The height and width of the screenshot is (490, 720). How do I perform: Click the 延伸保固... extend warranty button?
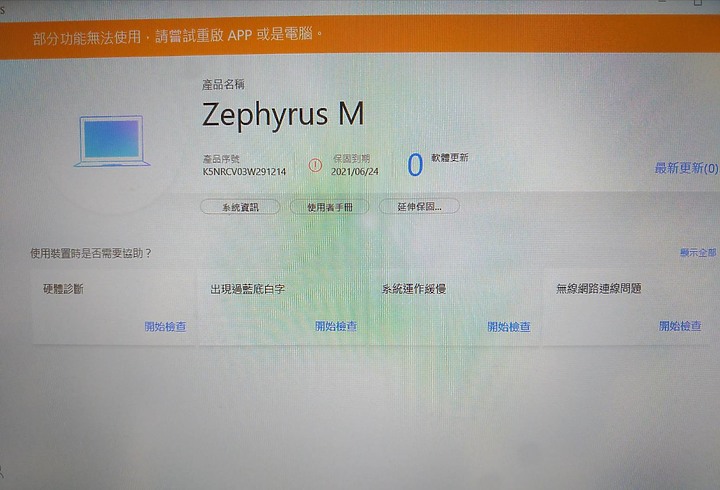[x=419, y=207]
